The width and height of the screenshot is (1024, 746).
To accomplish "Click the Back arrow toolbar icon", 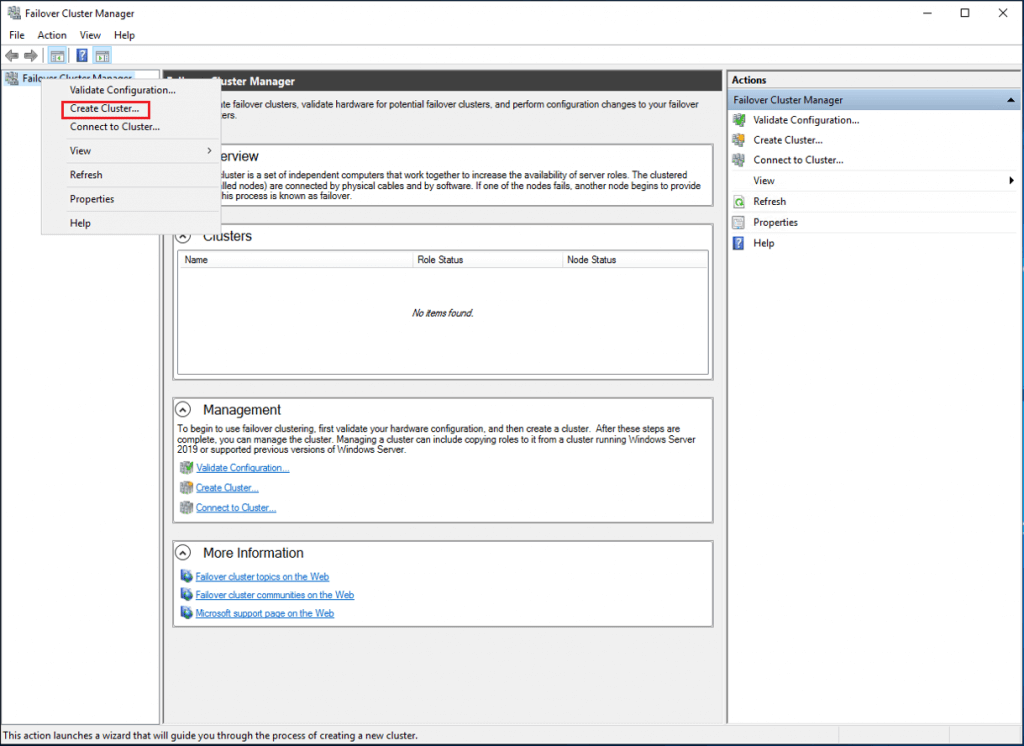I will [x=12, y=56].
